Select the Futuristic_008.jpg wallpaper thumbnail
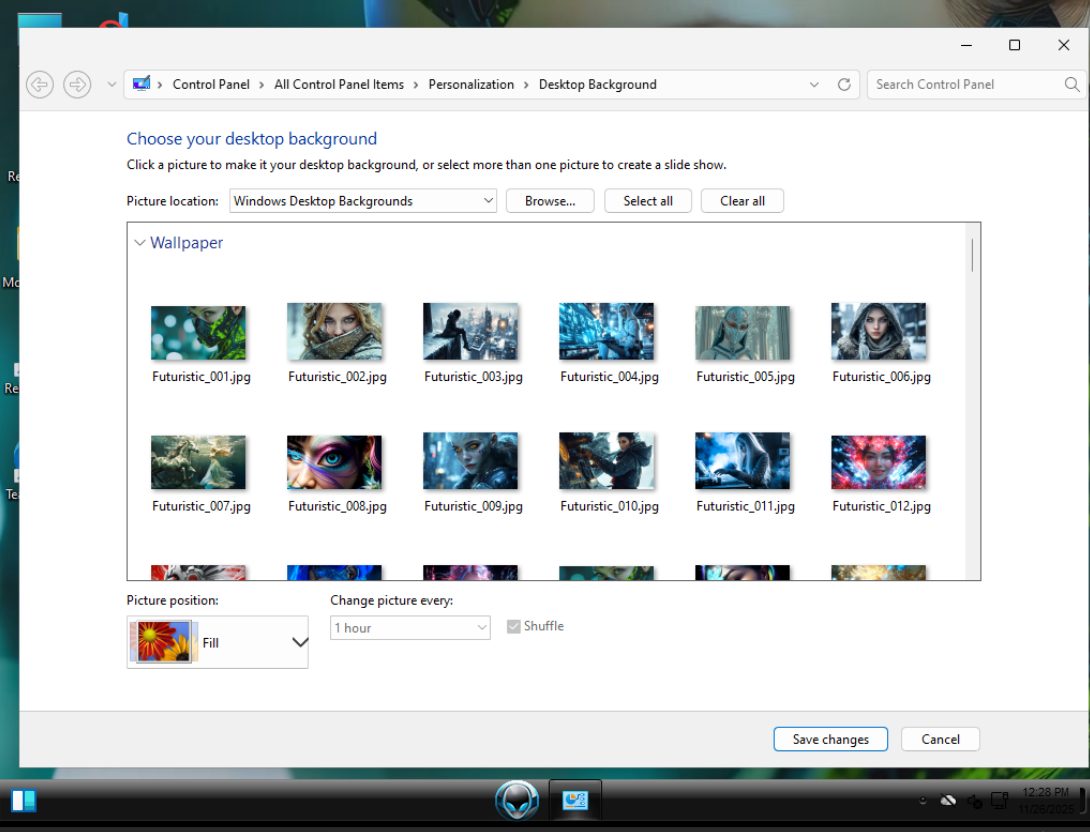Image resolution: width=1090 pixels, height=832 pixels. pyautogui.click(x=334, y=462)
